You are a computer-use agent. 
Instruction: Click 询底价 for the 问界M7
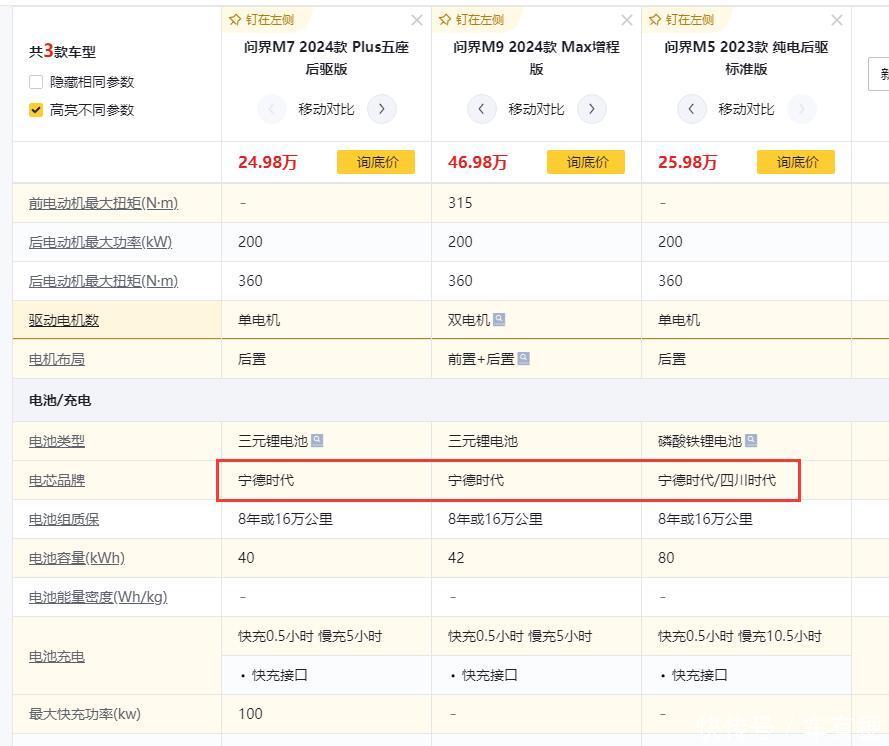[x=376, y=162]
